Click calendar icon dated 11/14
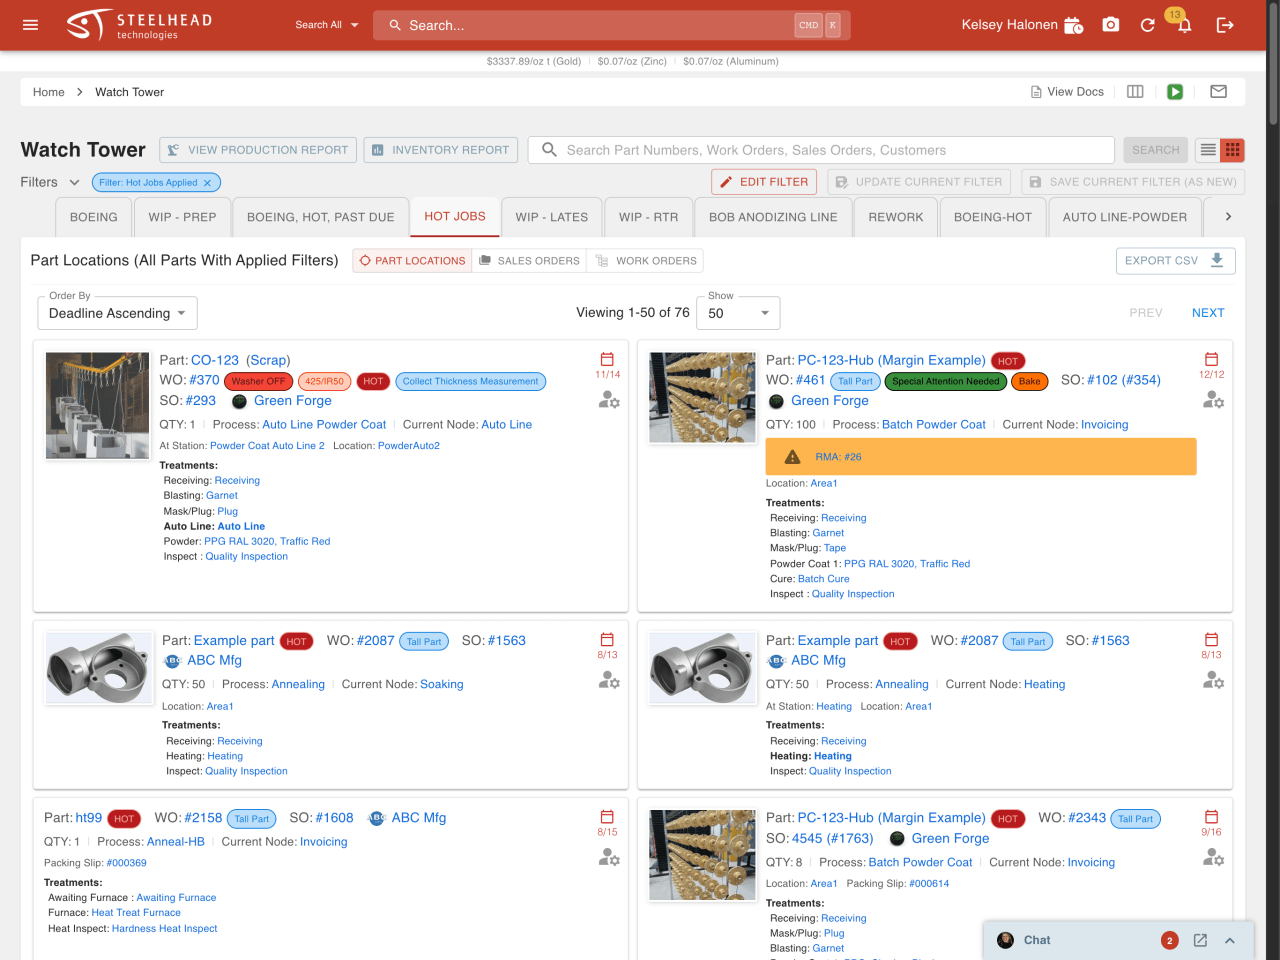Viewport: 1280px width, 960px height. (607, 359)
